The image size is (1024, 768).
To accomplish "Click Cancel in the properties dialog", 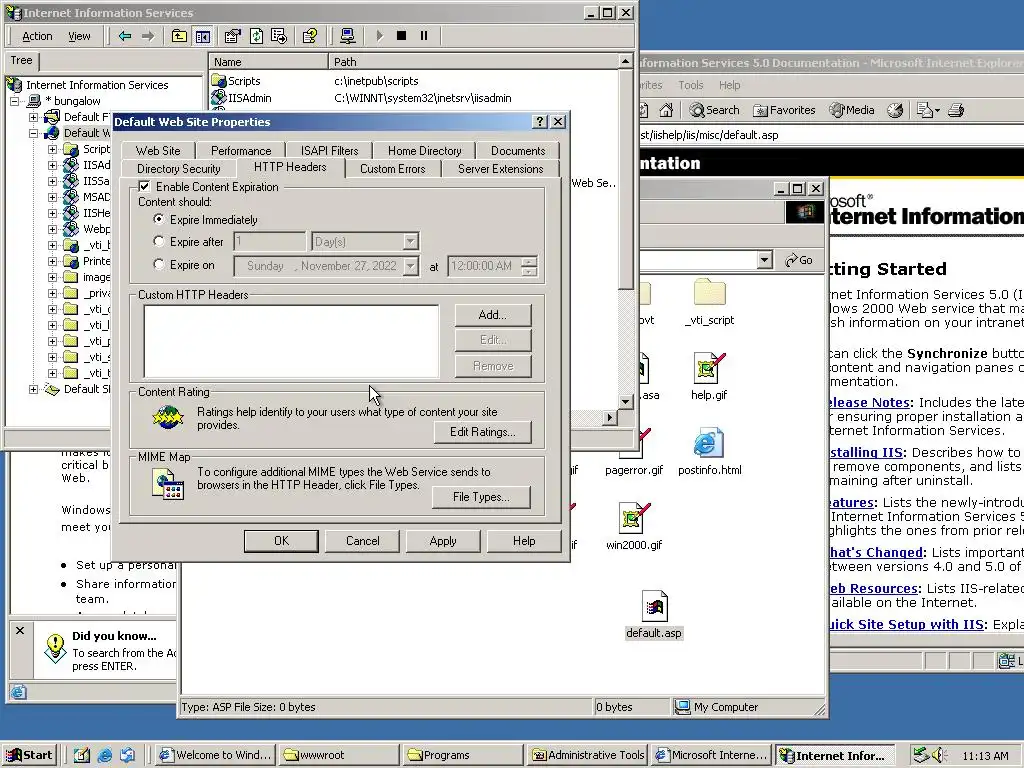I will pos(362,541).
